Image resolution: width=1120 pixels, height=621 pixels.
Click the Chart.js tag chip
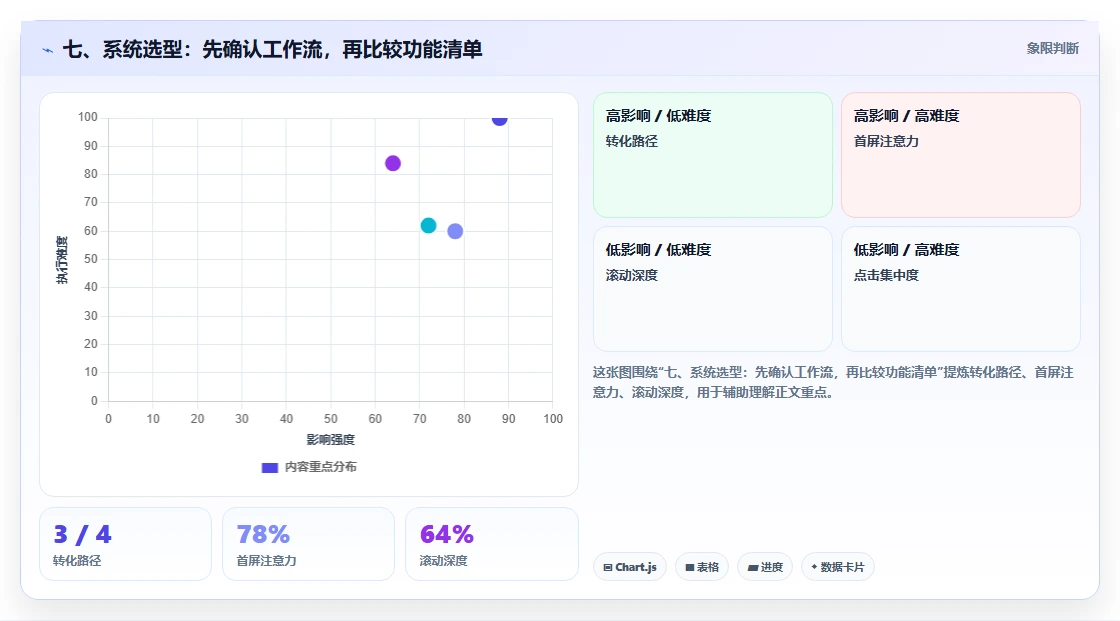point(630,567)
